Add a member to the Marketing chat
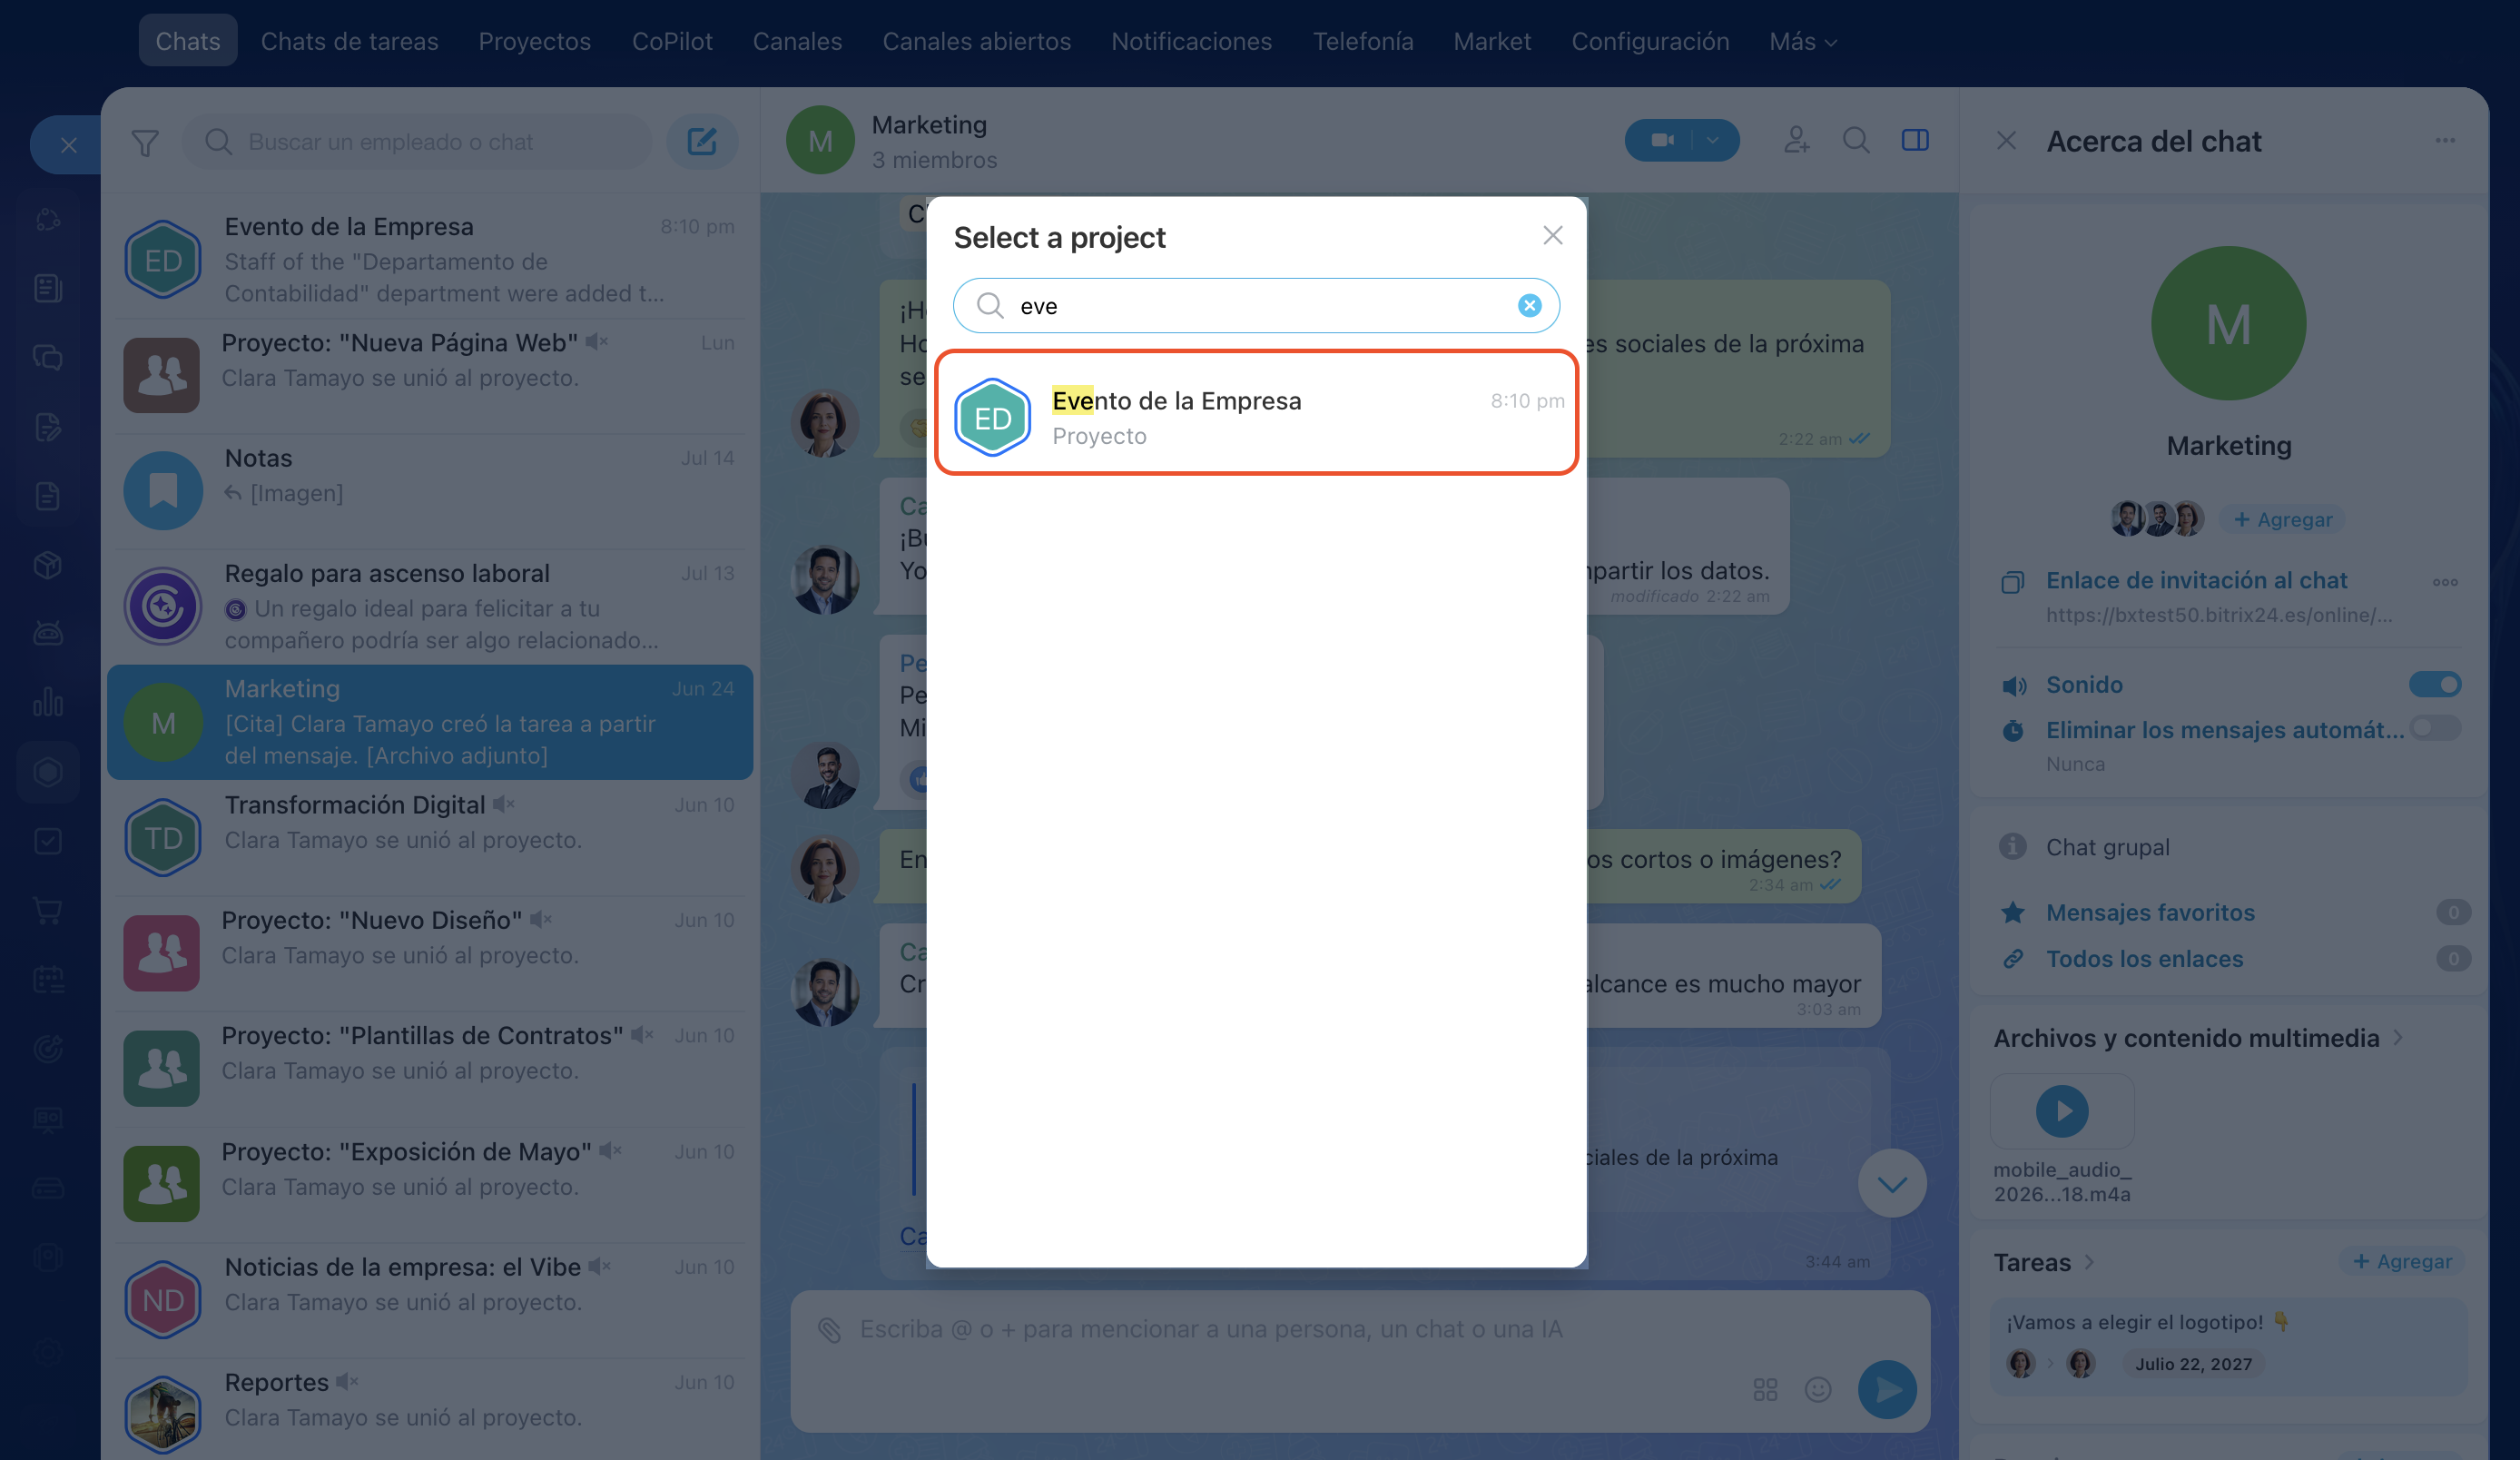 click(1796, 141)
